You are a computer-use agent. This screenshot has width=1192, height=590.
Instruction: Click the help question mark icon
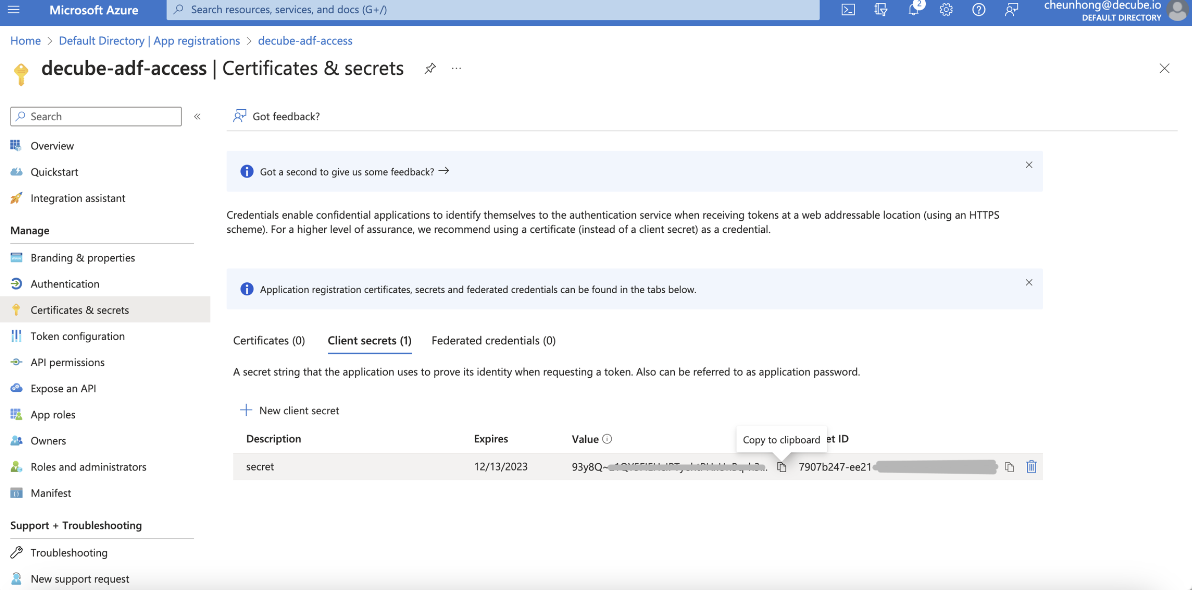(979, 10)
